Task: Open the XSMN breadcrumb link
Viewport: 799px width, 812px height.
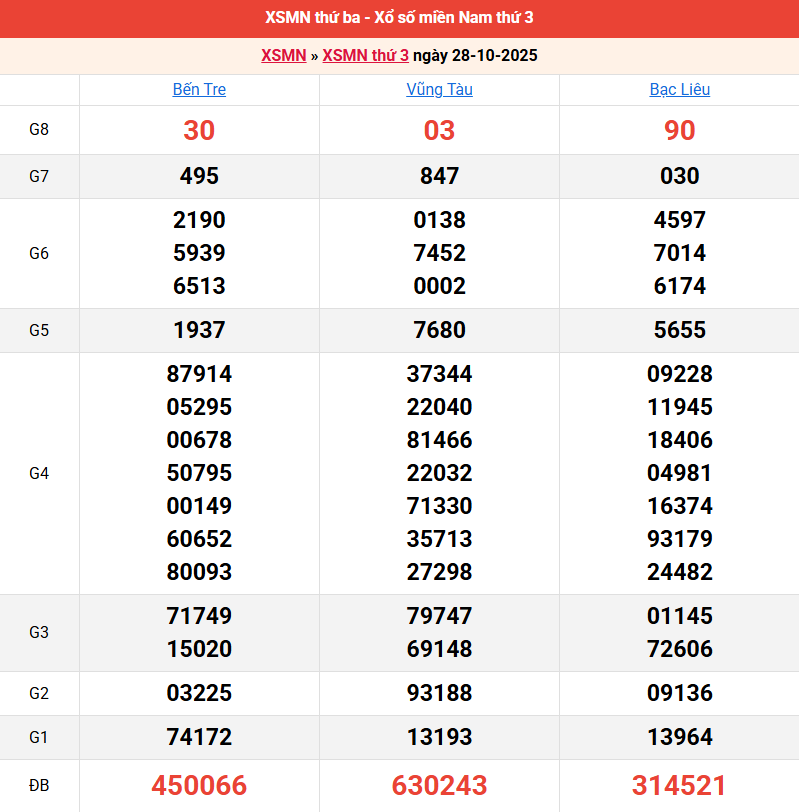Action: click(283, 55)
